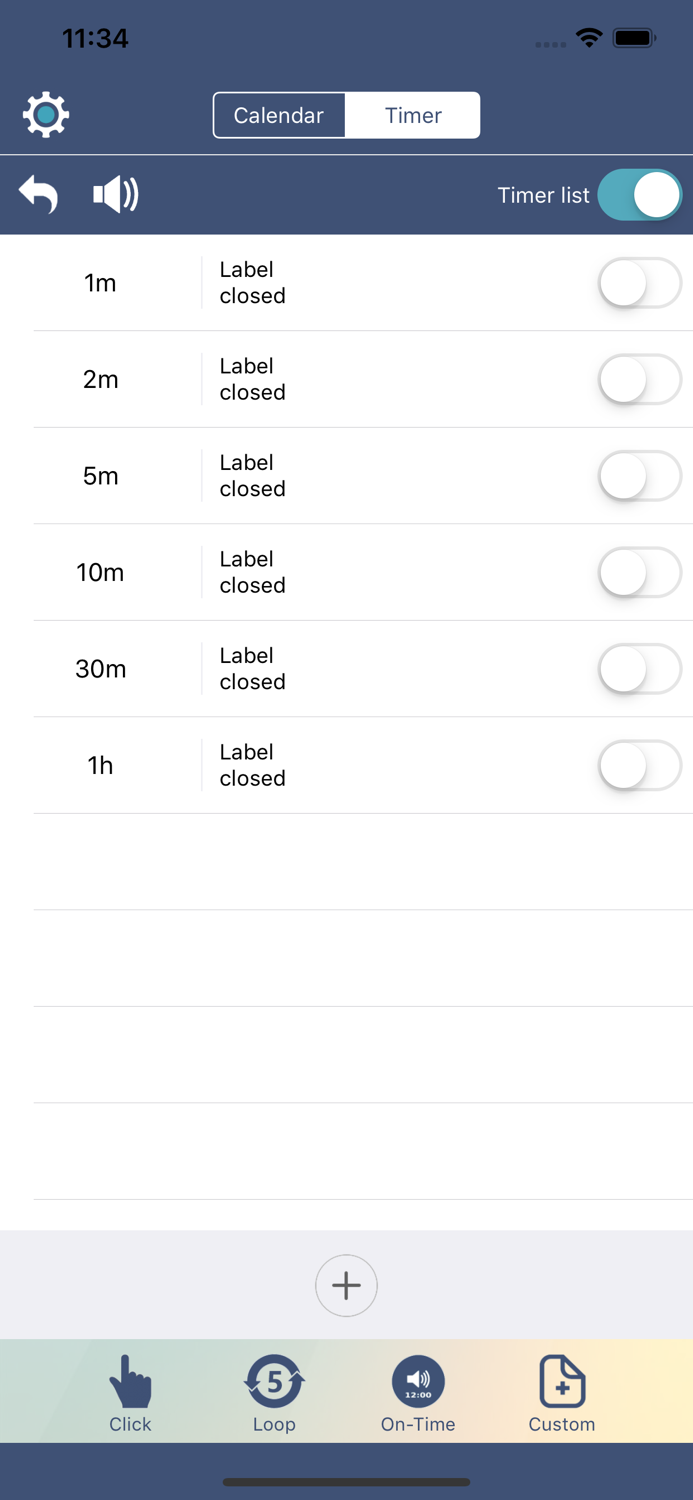Tap the 10m timer label
This screenshot has width=693, height=1500.
[x=101, y=572]
